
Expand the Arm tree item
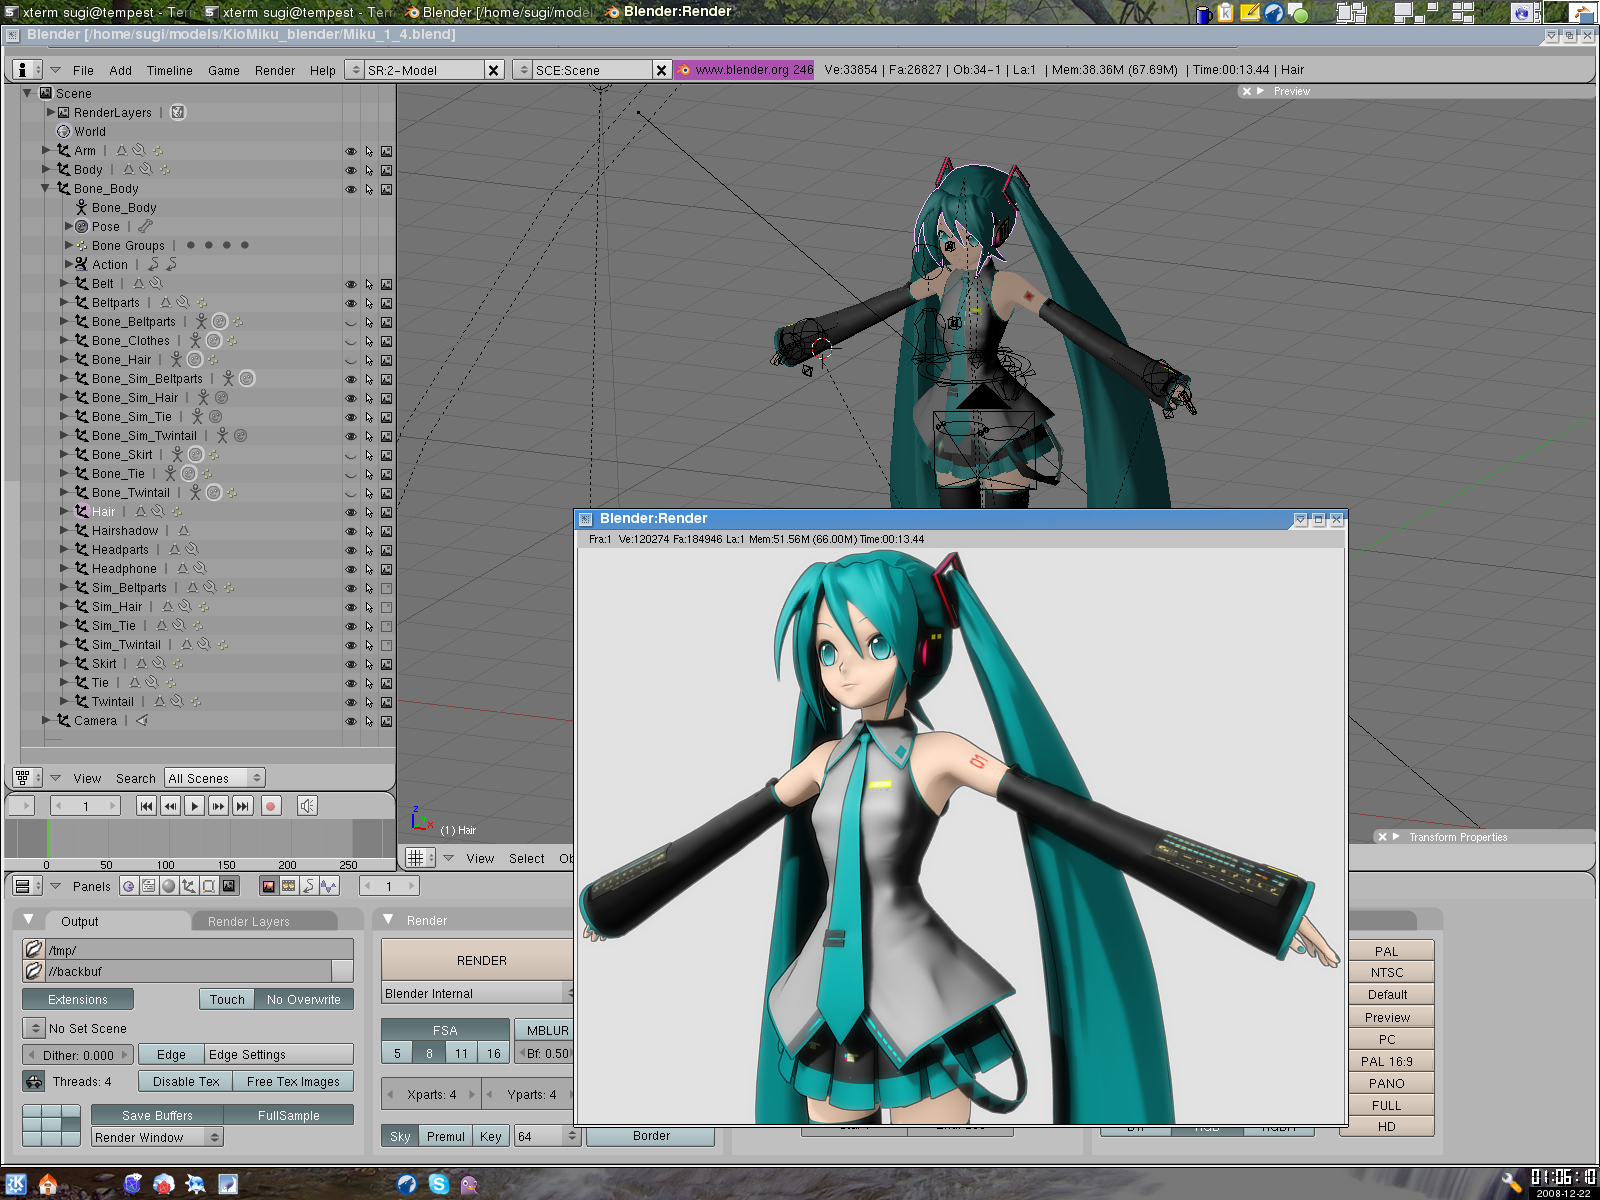click(46, 150)
